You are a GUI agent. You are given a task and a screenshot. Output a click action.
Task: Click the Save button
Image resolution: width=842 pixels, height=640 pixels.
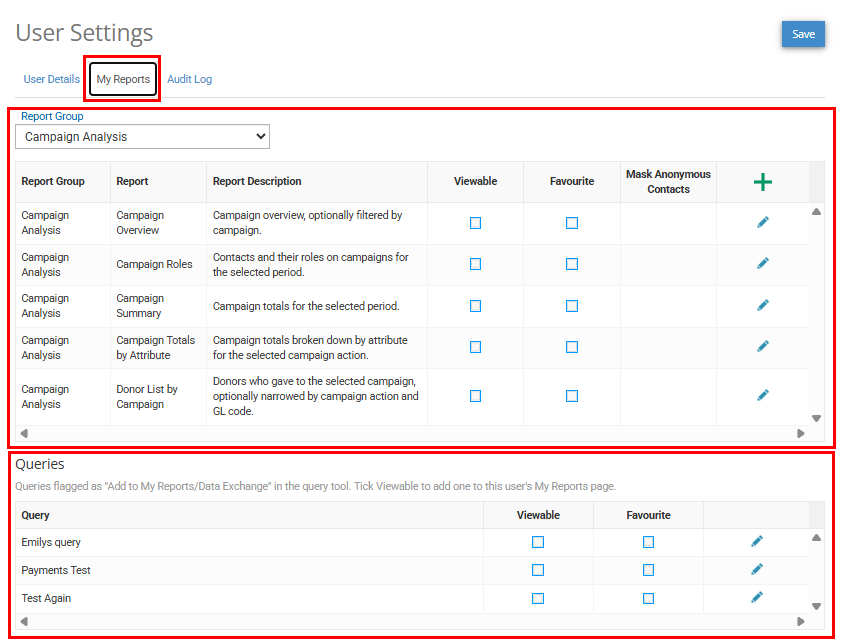[x=803, y=34]
